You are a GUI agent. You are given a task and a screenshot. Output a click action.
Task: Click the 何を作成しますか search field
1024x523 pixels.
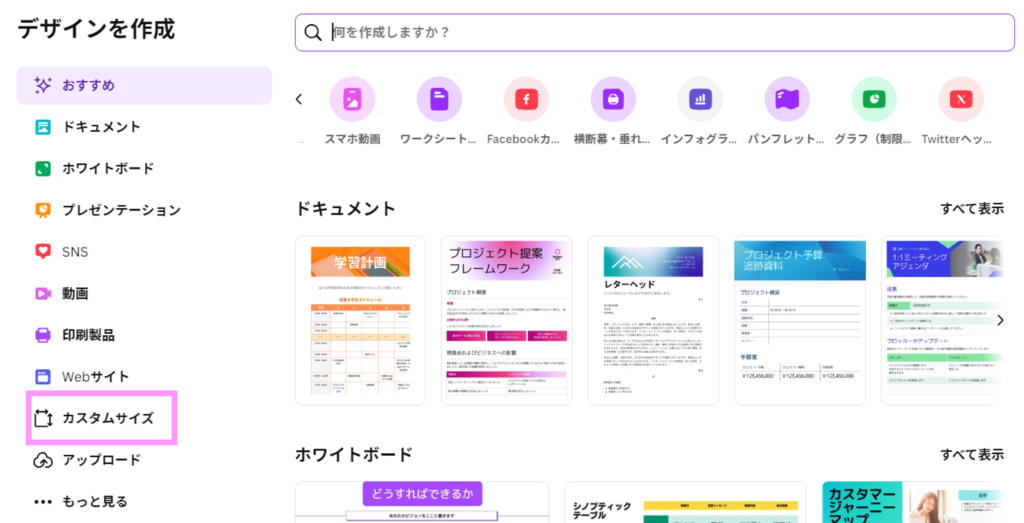click(x=660, y=32)
